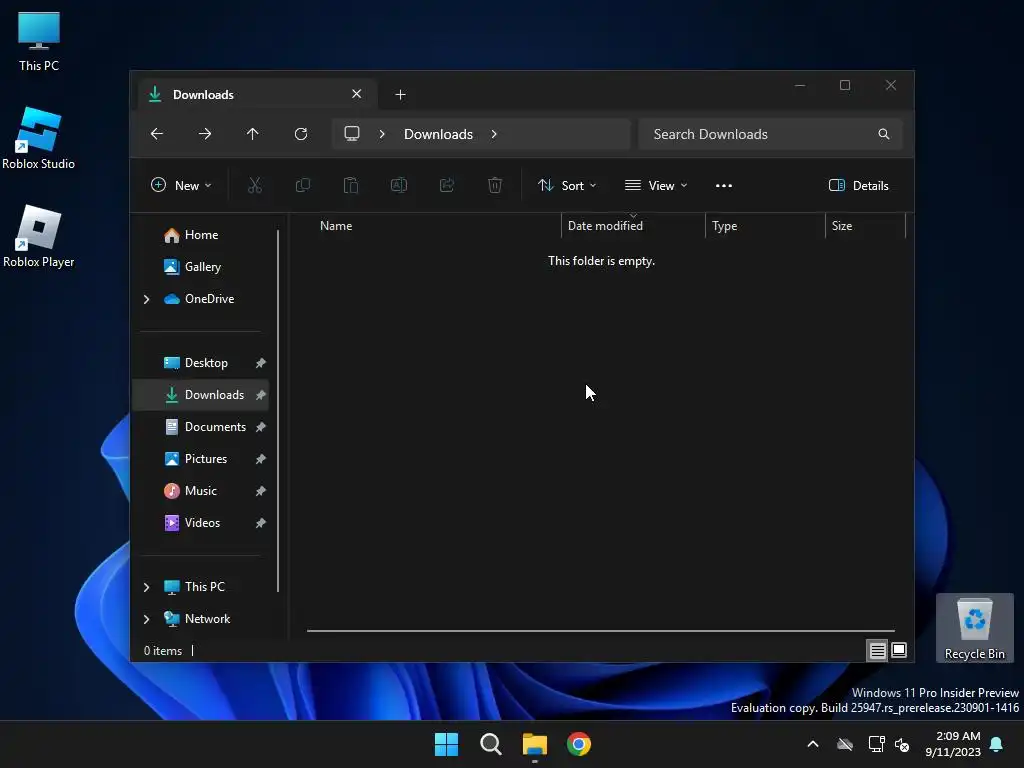Switch to large thumbnails view icon in status bar

coord(899,650)
